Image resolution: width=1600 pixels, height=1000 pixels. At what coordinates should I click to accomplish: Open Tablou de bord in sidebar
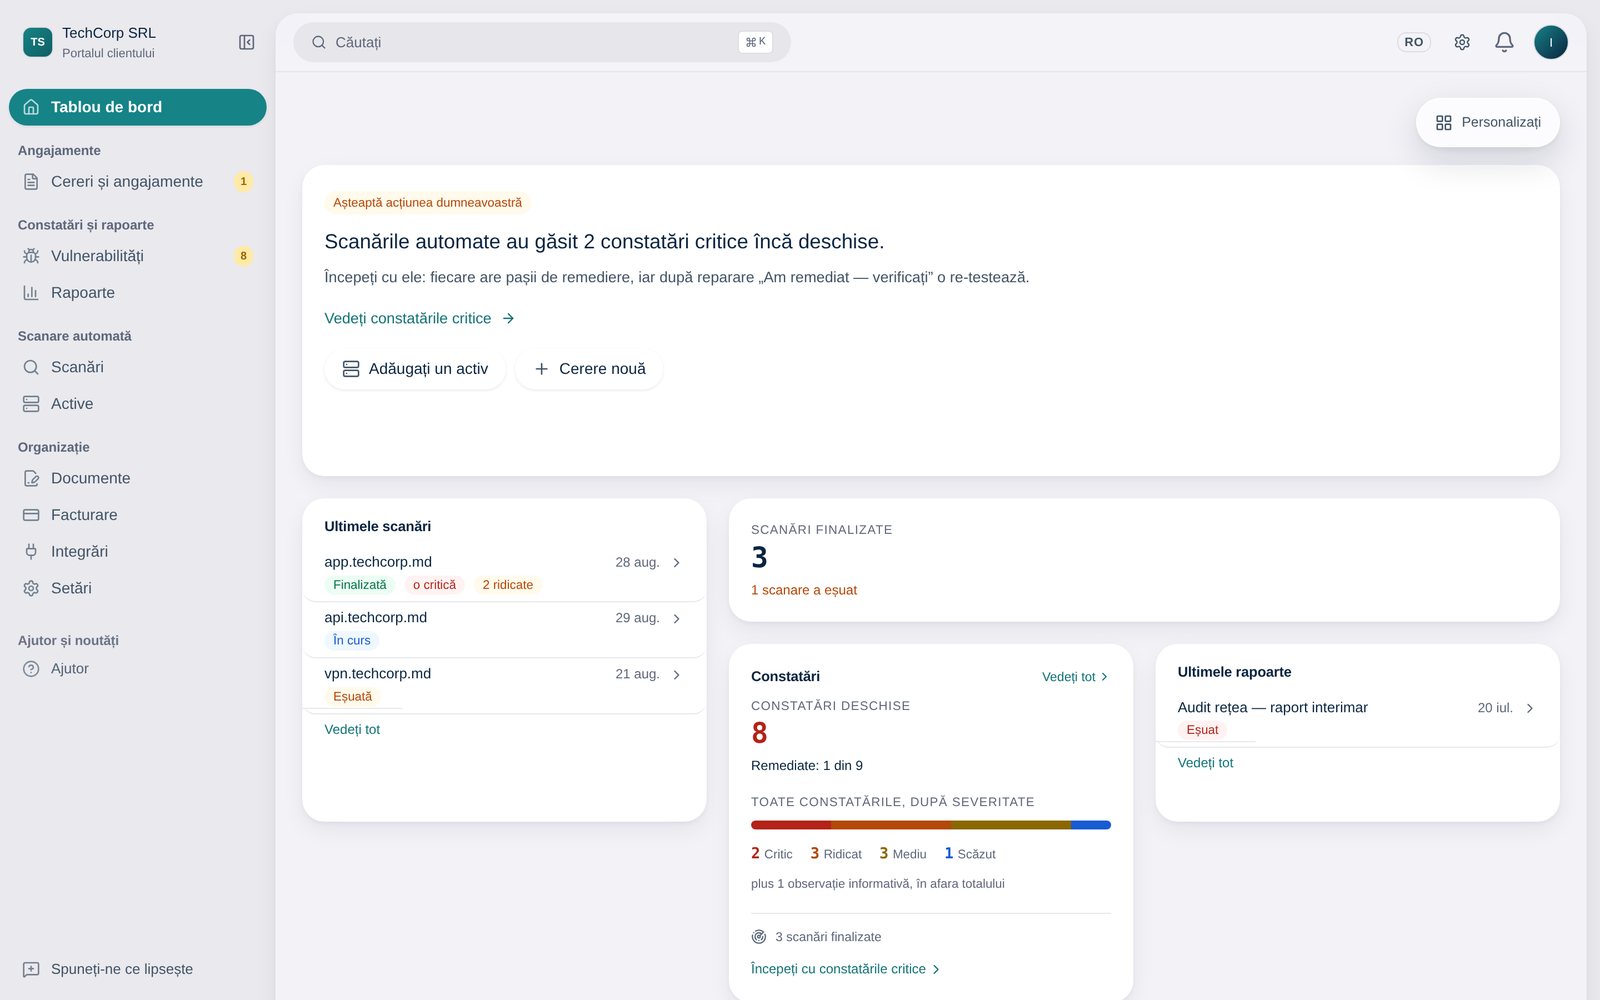coord(138,107)
